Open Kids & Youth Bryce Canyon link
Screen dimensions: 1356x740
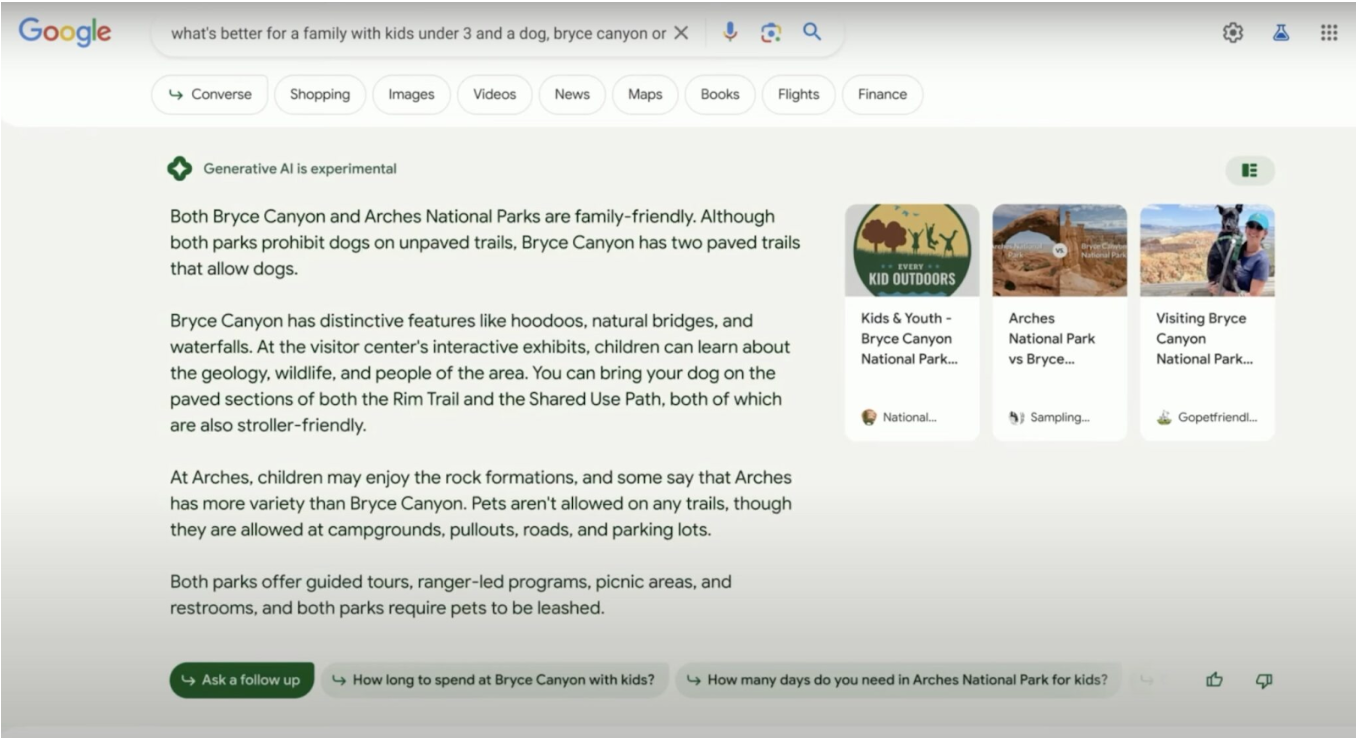pyautogui.click(x=909, y=338)
